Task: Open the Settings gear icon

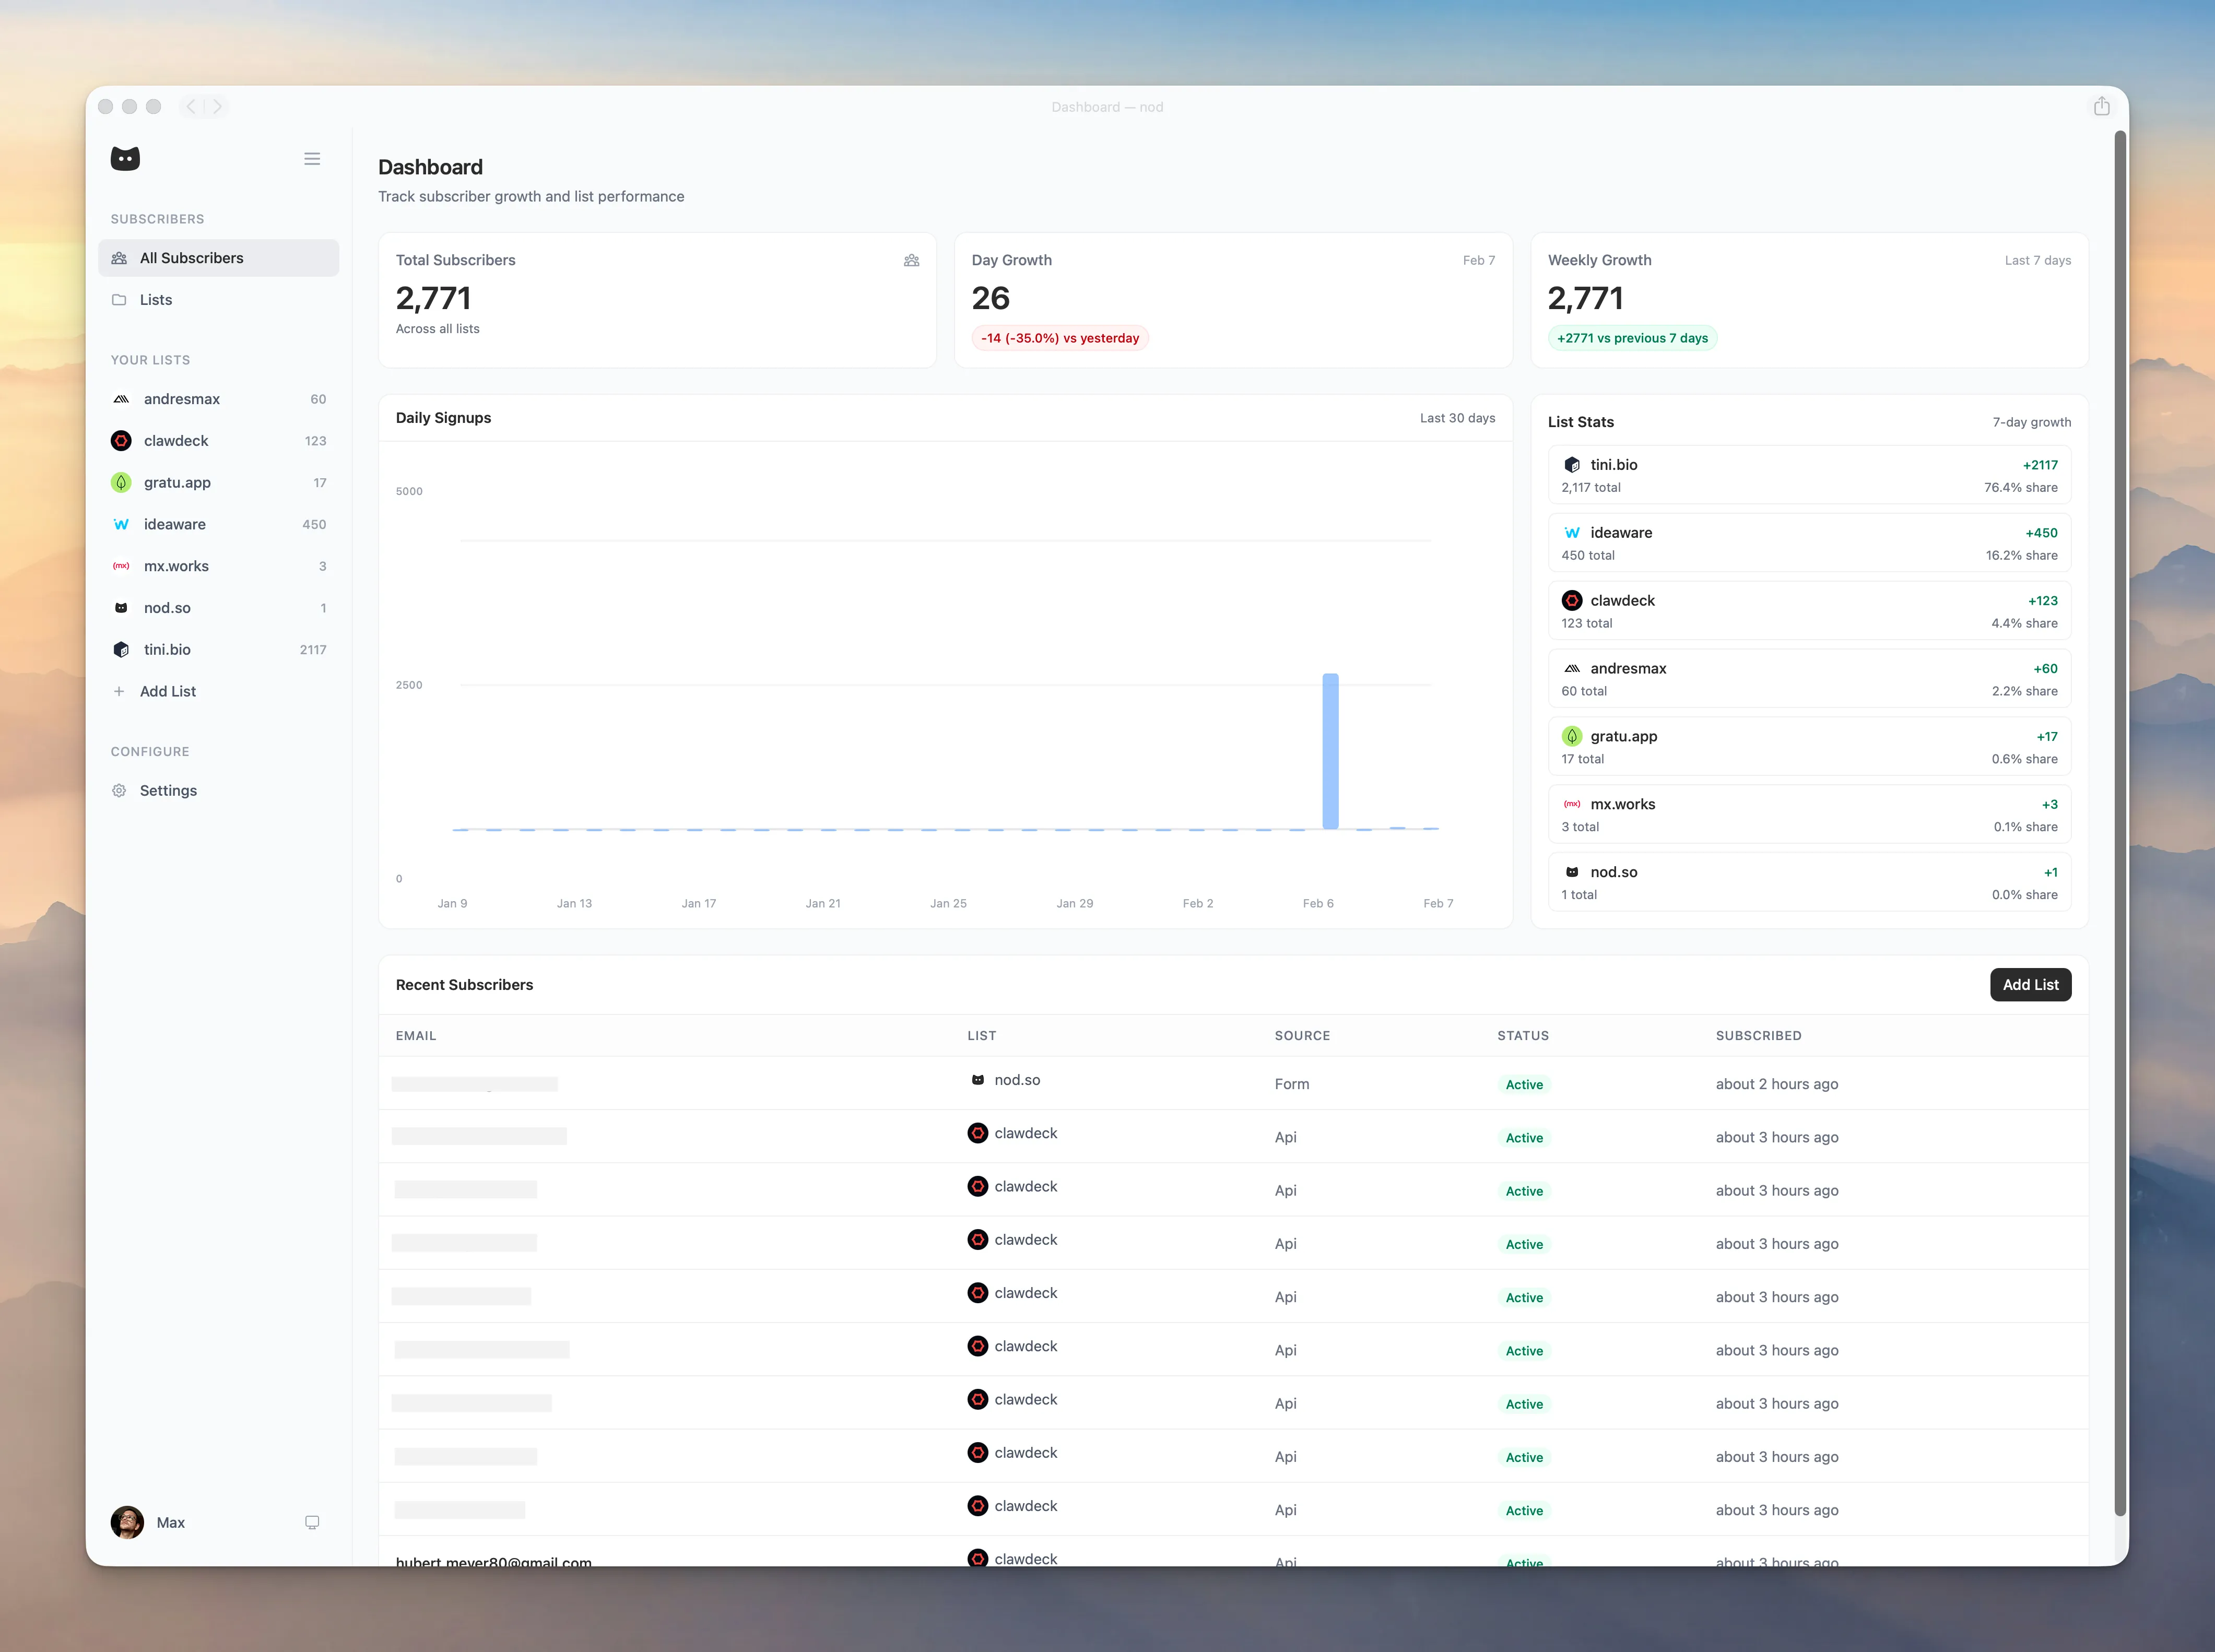Action: point(119,790)
